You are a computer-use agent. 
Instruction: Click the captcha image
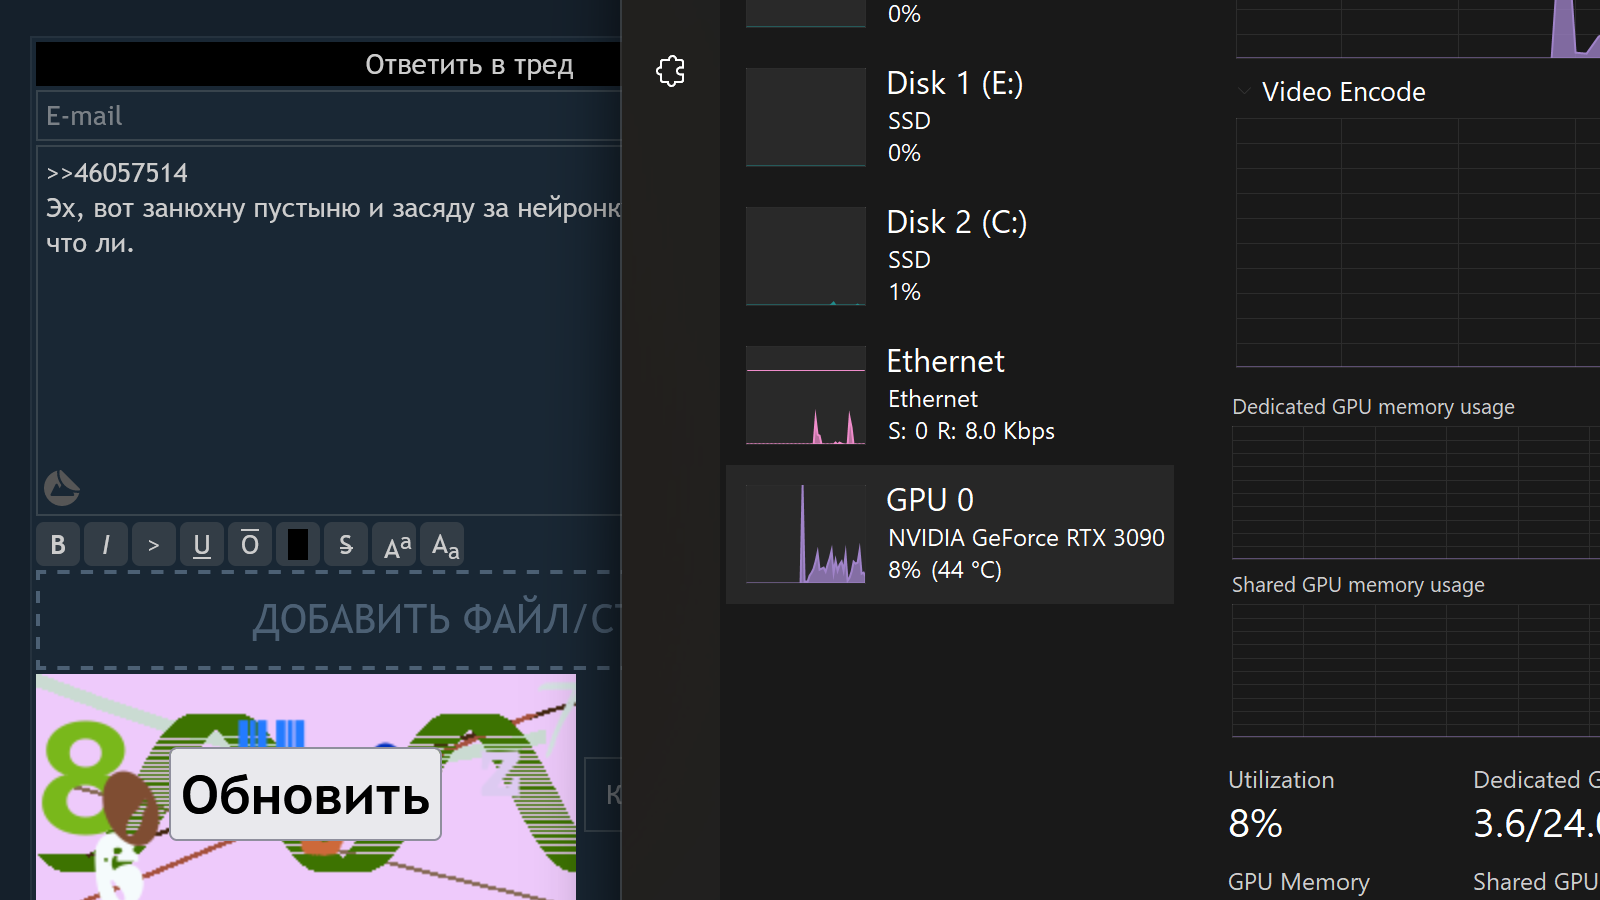(x=306, y=787)
